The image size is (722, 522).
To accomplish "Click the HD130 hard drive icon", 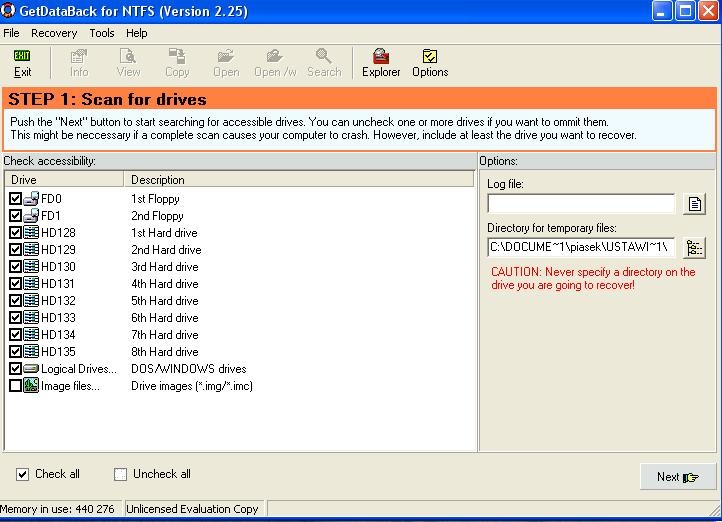I will coord(31,267).
